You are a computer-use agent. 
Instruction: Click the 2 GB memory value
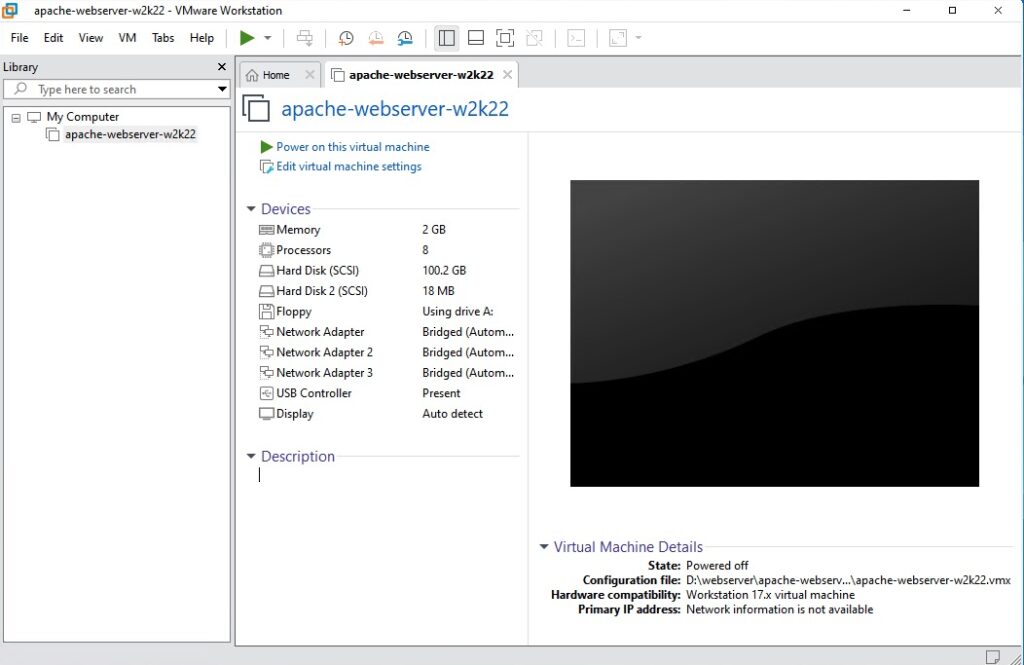[434, 230]
